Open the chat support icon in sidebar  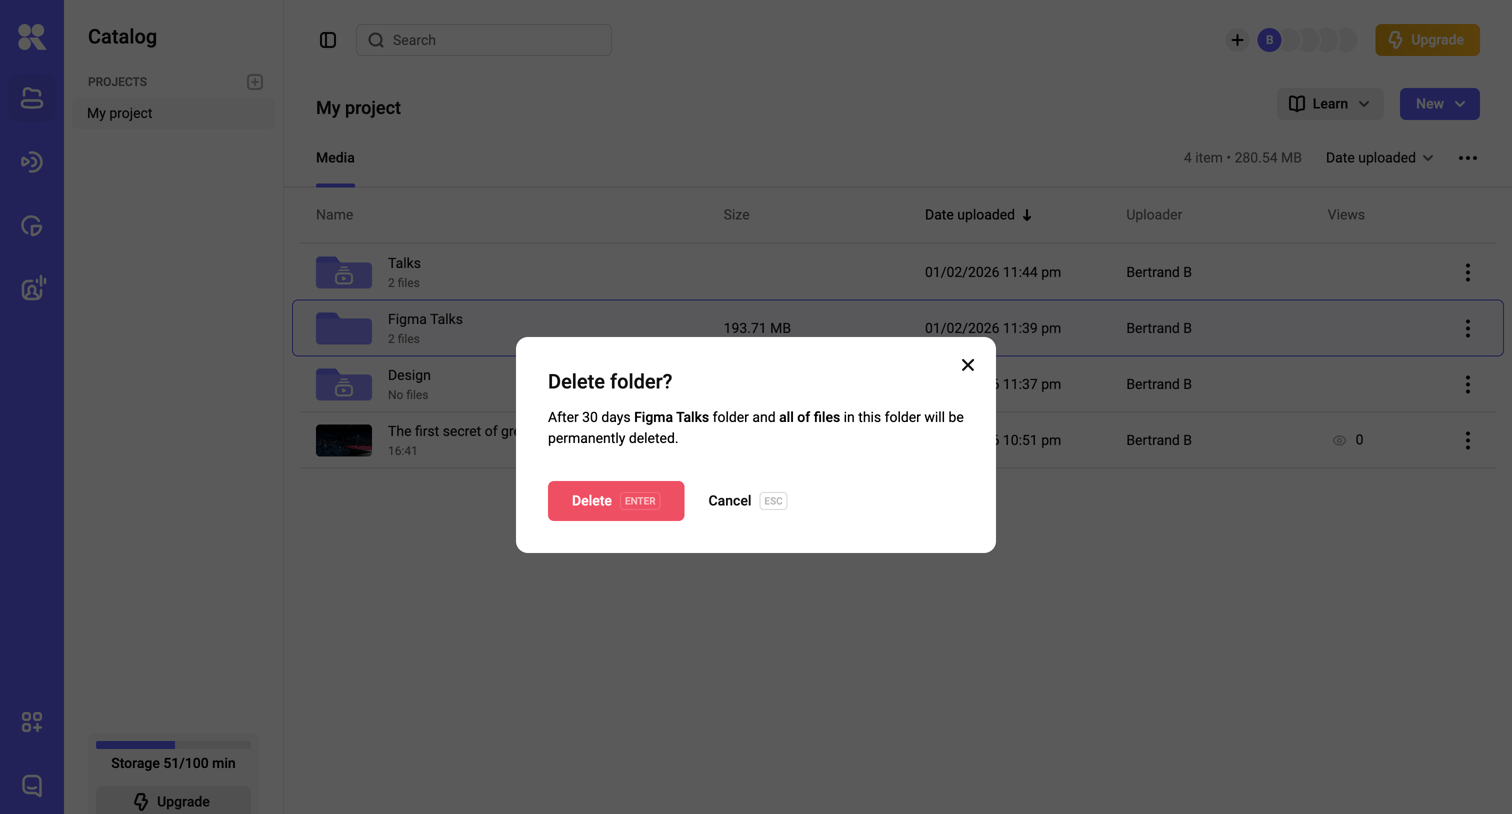(x=32, y=786)
